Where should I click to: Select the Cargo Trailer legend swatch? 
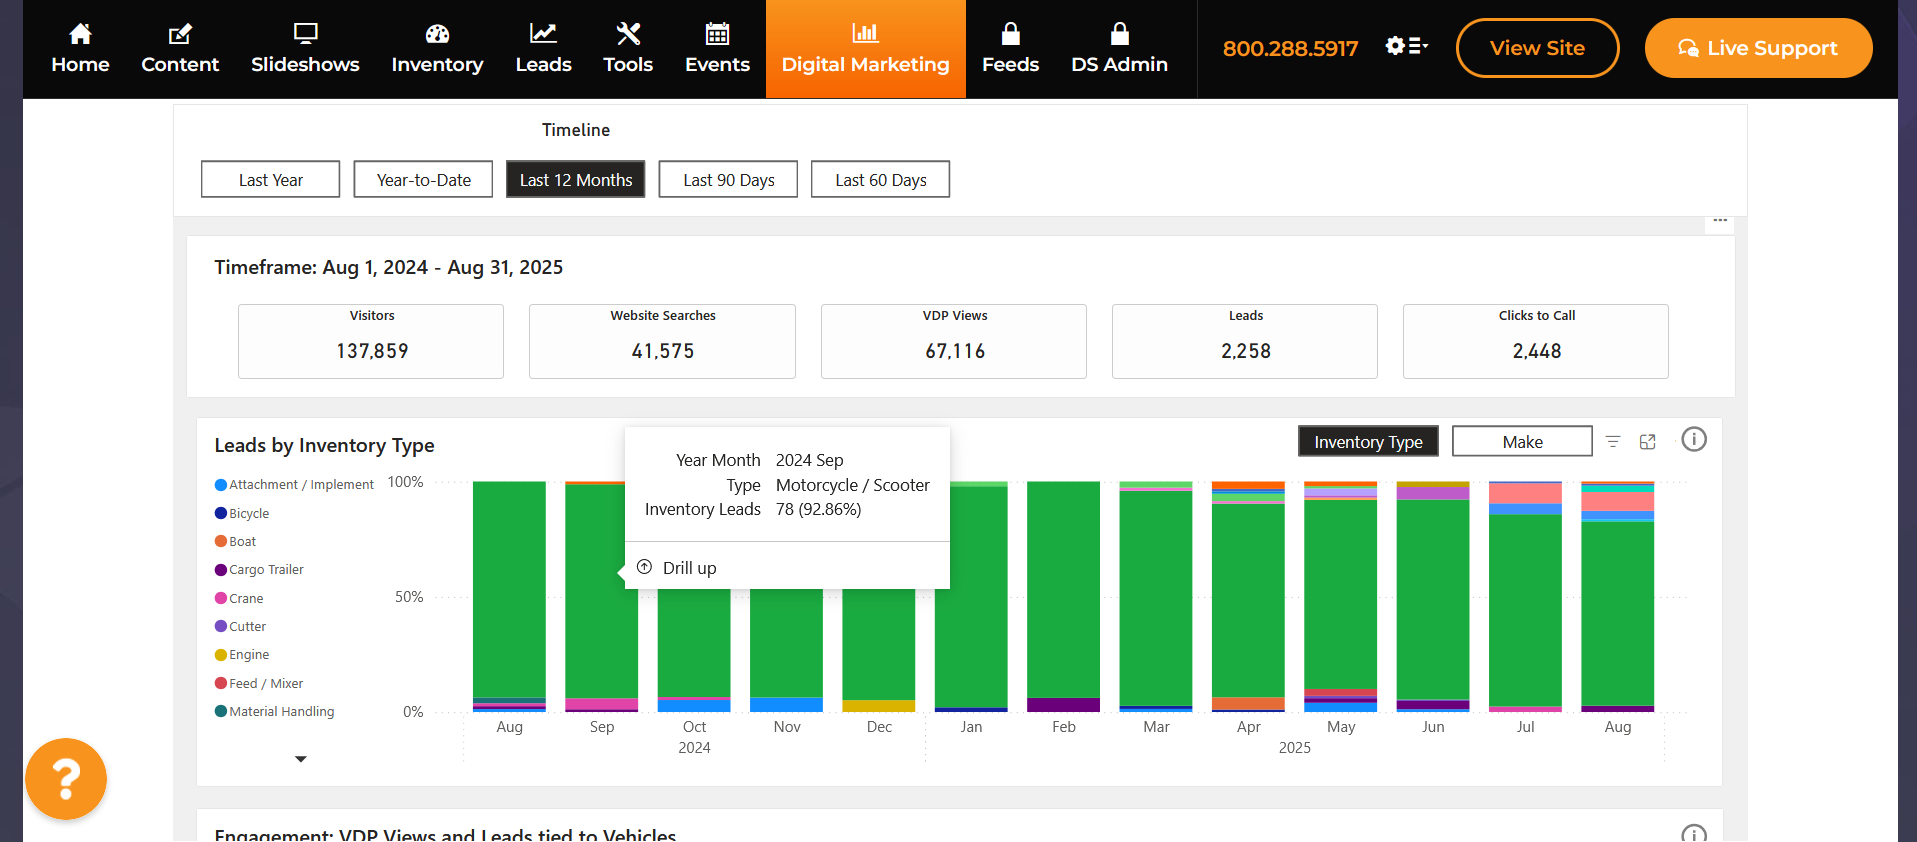[x=221, y=570]
